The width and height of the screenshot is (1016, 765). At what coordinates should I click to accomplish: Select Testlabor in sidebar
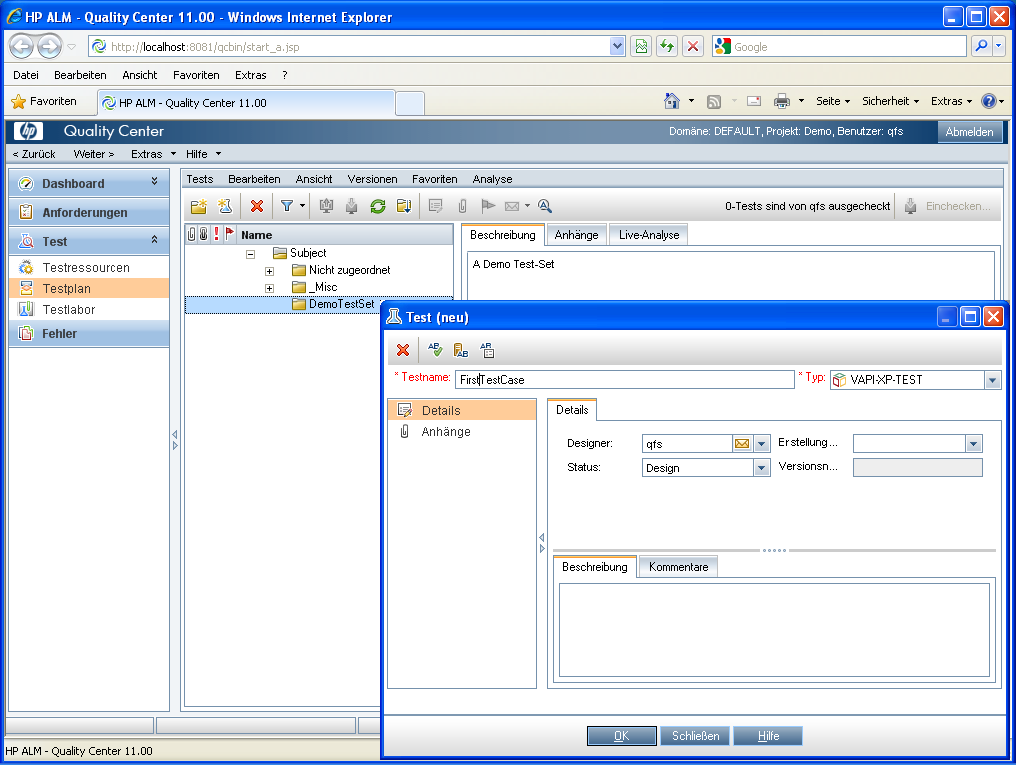click(89, 310)
